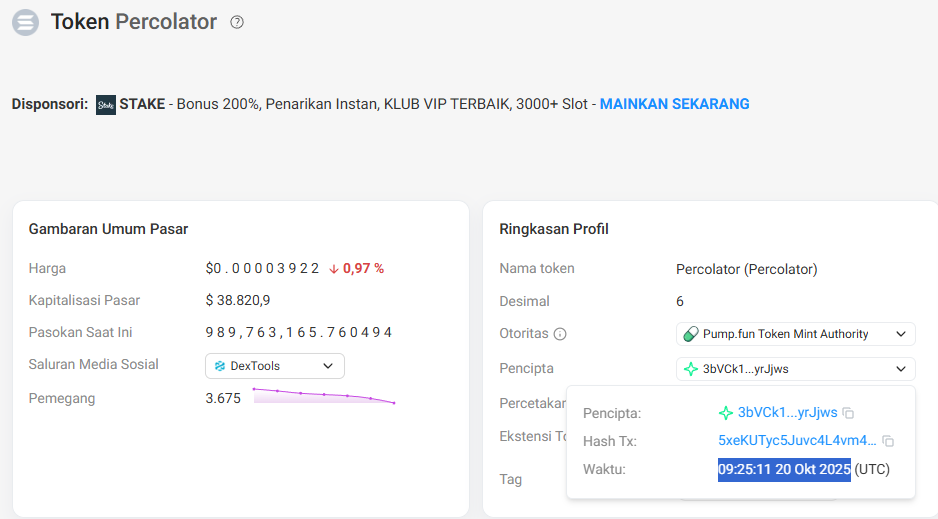This screenshot has width=938, height=519.
Task: Click the green sparkle icon in popup Pencipta row
Action: (726, 413)
